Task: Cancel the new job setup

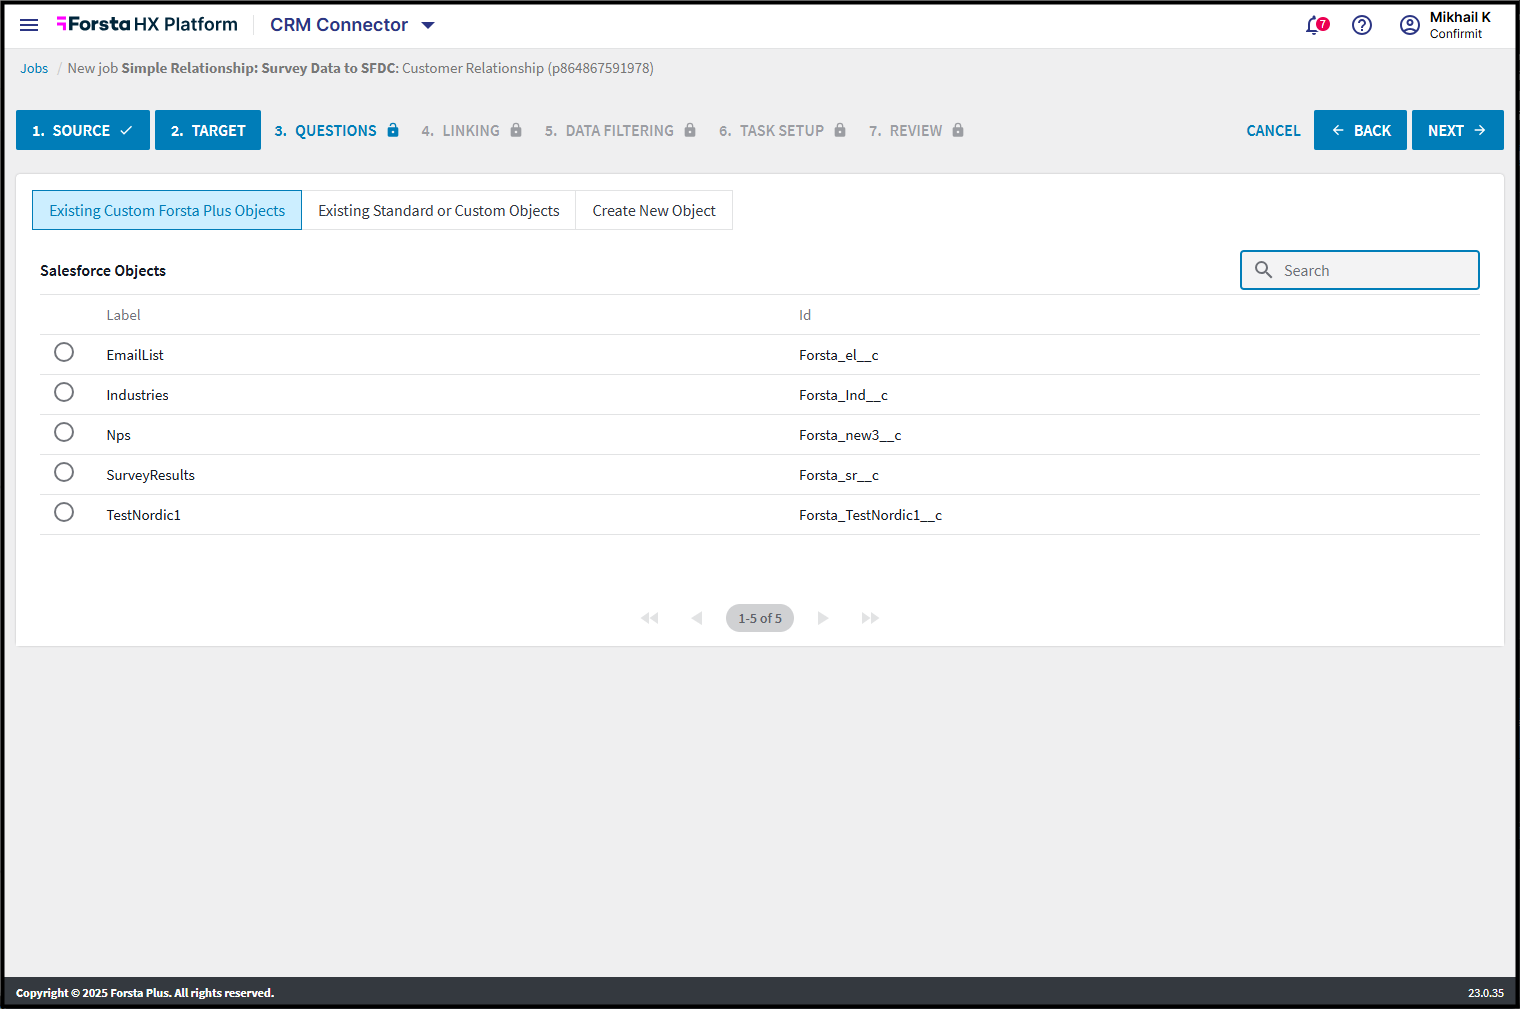Action: click(x=1273, y=130)
